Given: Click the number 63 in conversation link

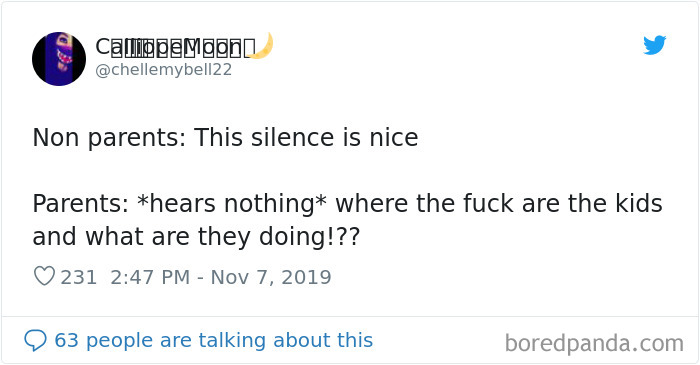Looking at the screenshot, I should click(x=66, y=340).
